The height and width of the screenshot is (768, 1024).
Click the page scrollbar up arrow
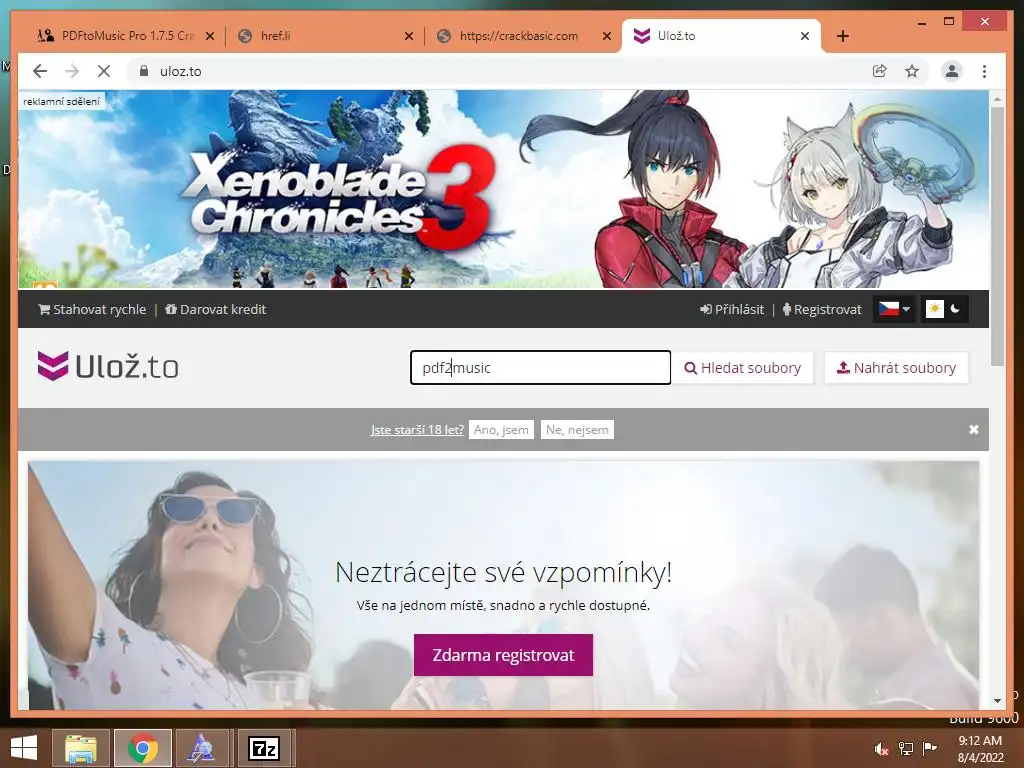point(997,99)
